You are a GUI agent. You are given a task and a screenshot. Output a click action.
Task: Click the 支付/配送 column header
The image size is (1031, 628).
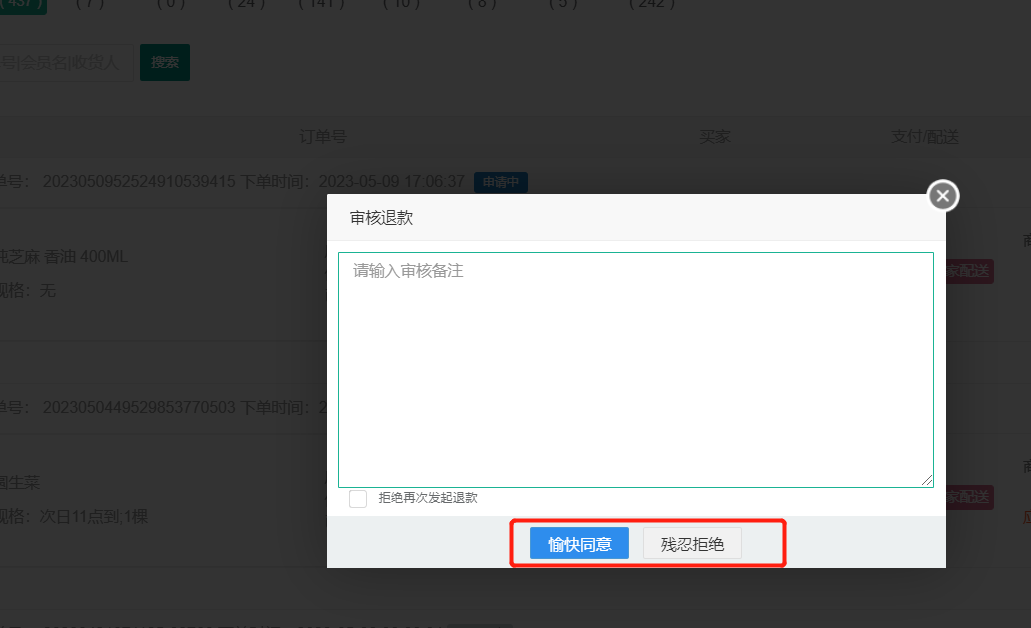click(925, 136)
